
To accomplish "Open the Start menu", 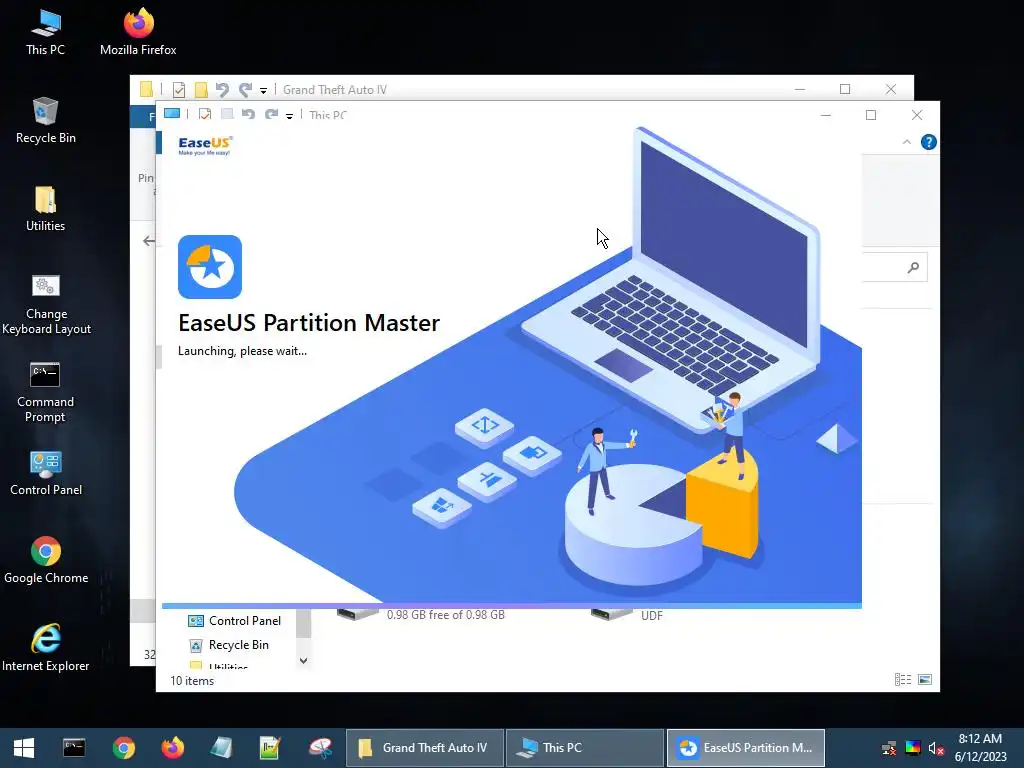I will tap(24, 748).
